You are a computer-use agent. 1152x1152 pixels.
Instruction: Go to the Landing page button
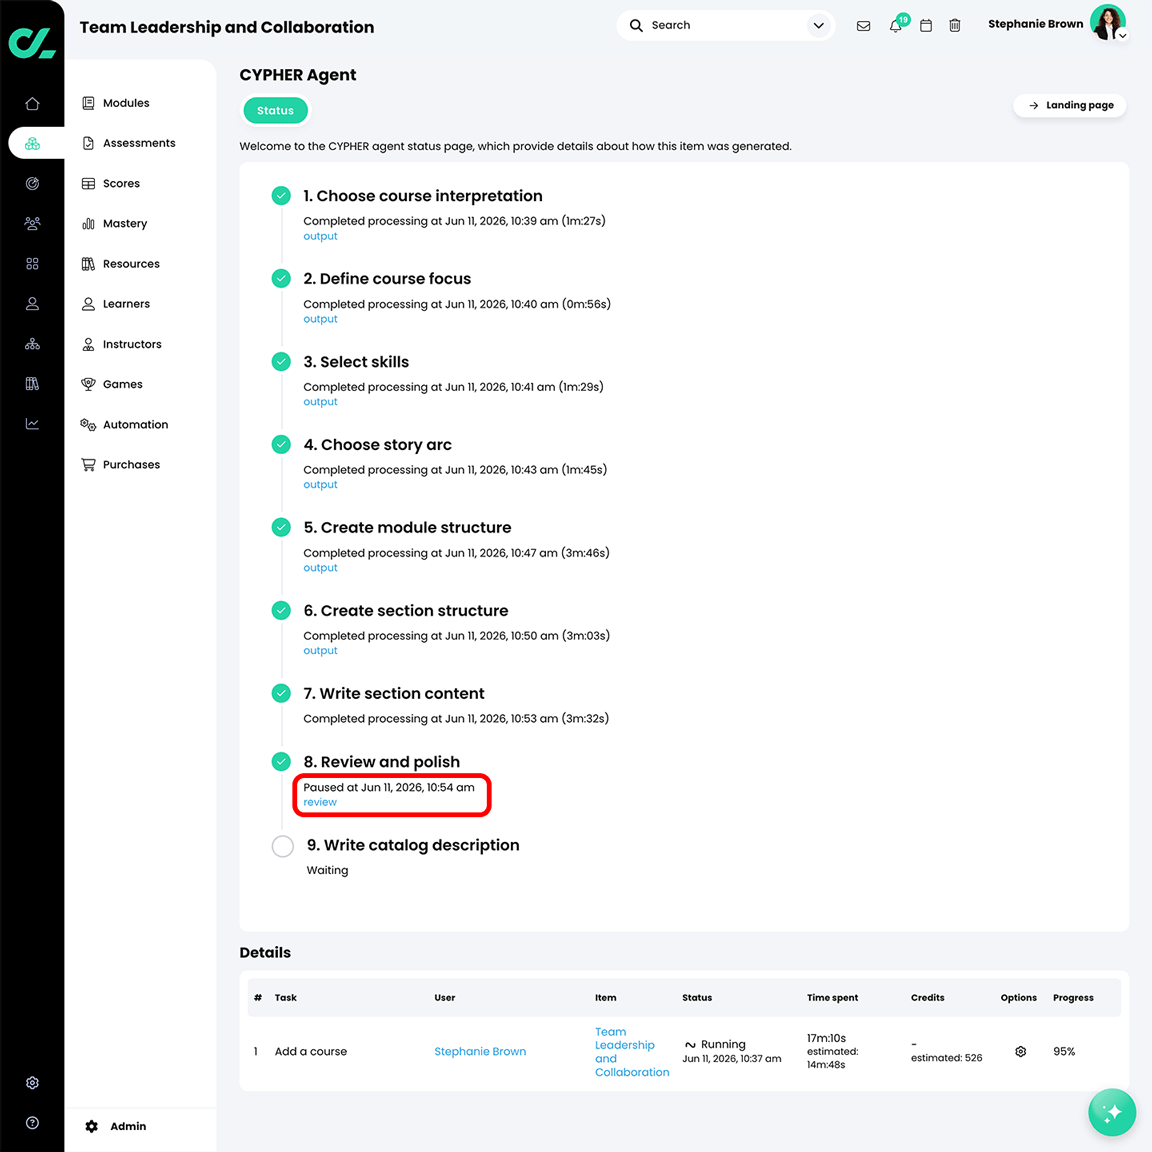coord(1070,105)
